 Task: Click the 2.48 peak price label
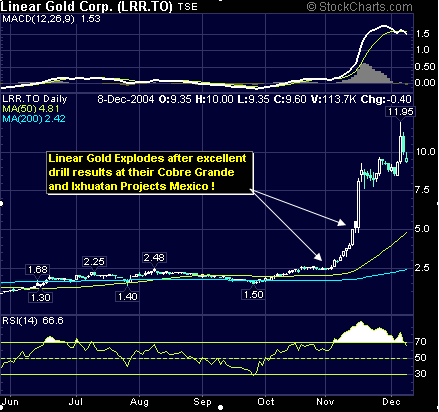(x=154, y=257)
